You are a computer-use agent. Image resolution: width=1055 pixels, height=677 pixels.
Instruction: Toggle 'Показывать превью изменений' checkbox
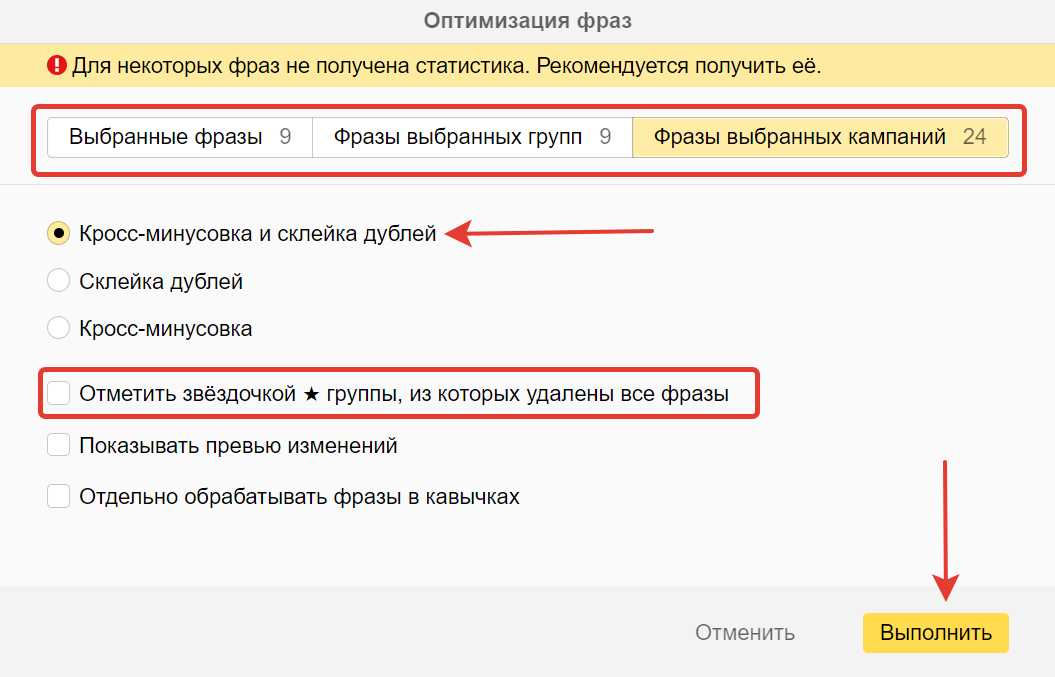[59, 445]
